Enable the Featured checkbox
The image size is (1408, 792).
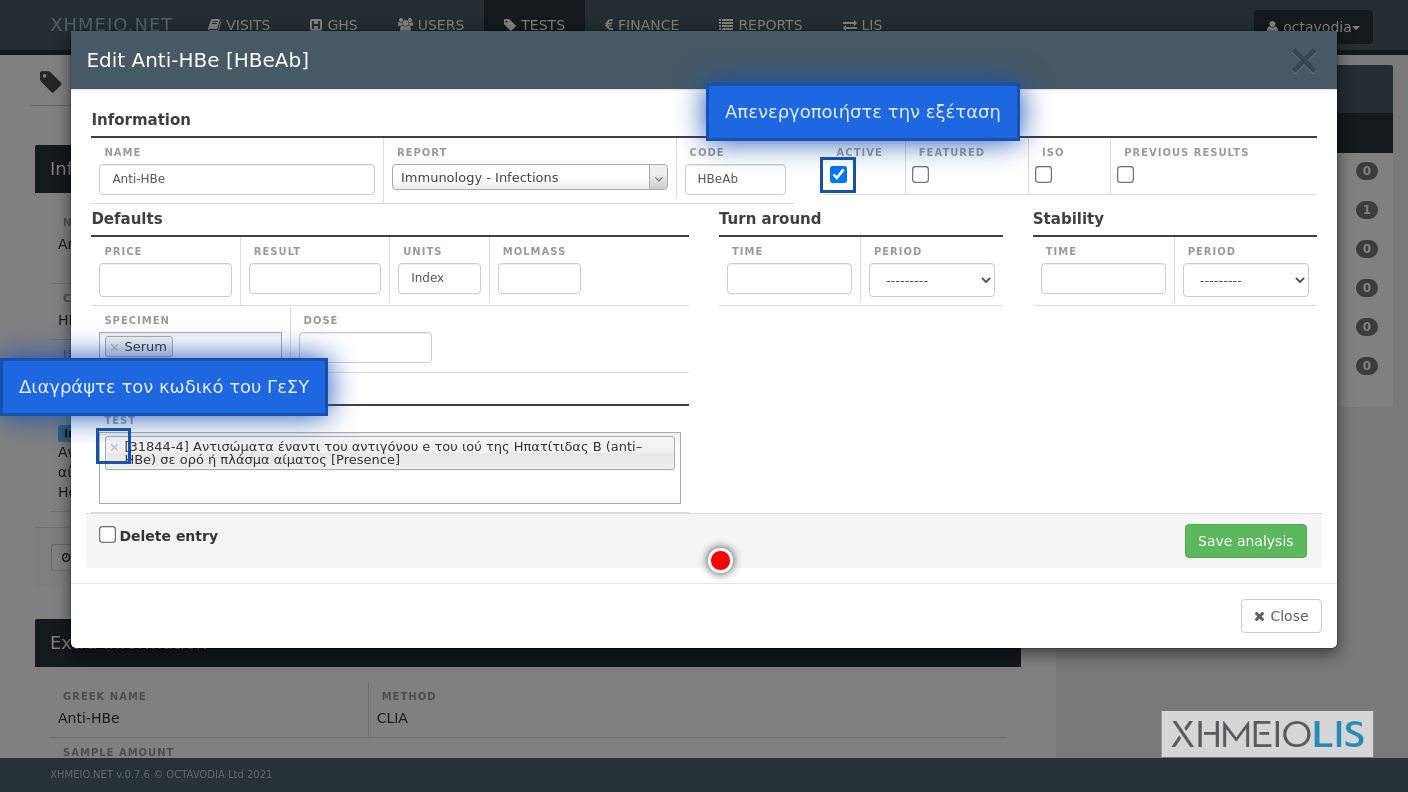coord(921,175)
